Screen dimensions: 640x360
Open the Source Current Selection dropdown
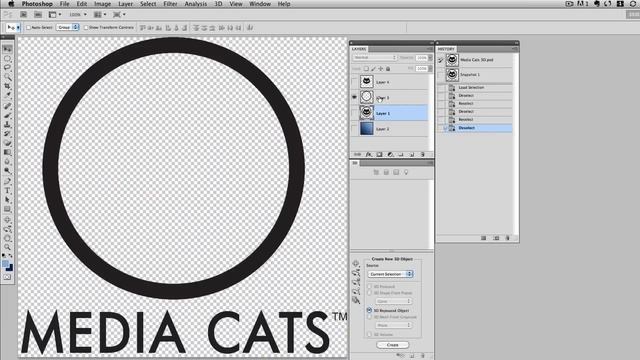click(391, 274)
